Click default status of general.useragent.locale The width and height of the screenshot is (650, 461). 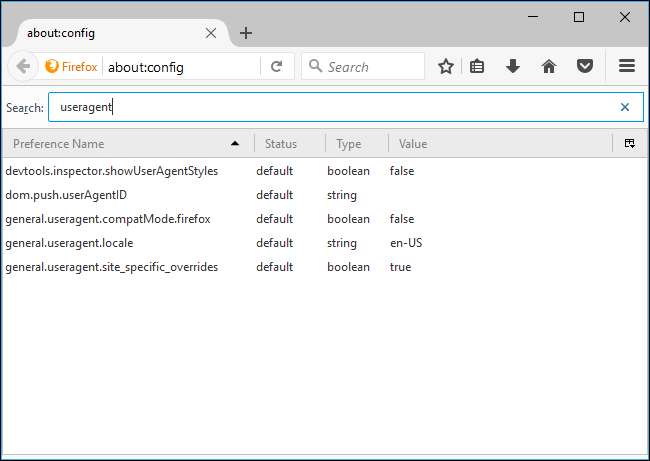[x=274, y=243]
